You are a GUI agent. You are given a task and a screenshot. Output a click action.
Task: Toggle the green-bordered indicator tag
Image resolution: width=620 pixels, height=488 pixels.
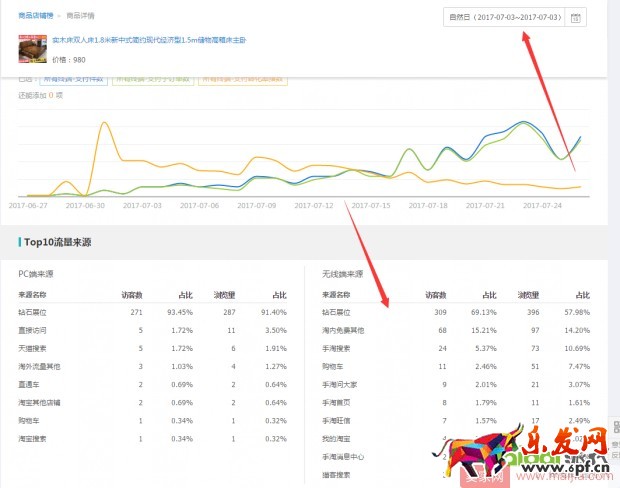153,79
